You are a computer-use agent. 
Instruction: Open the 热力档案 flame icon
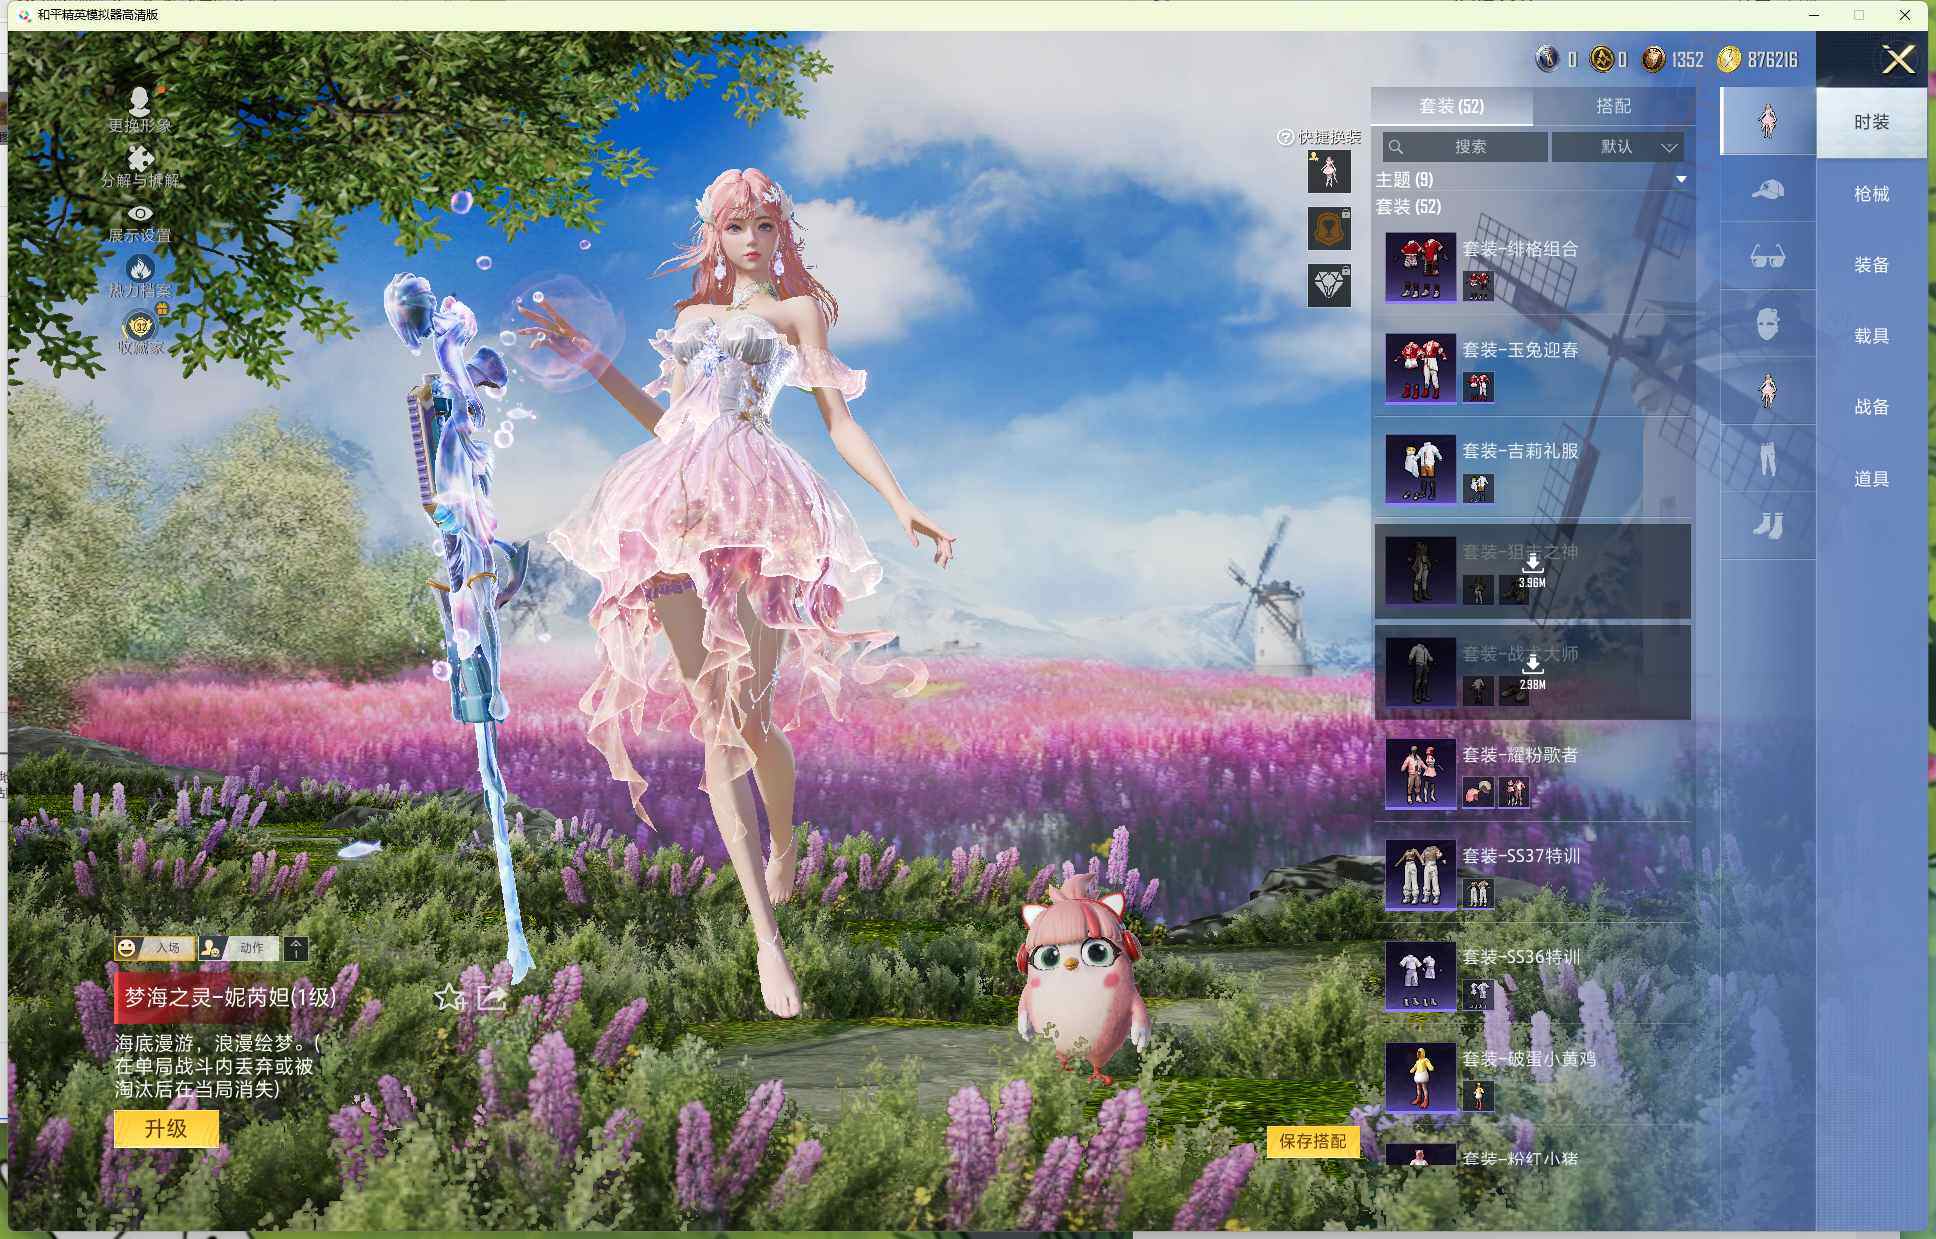click(140, 269)
